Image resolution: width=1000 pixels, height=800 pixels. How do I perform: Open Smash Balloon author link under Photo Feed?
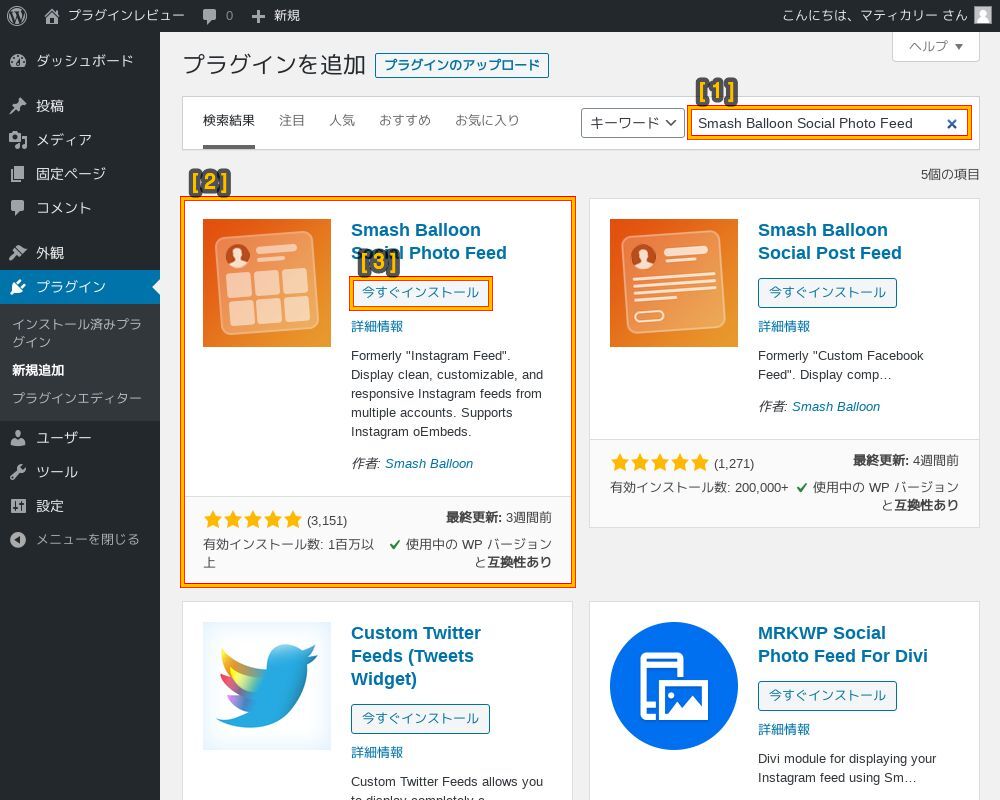(429, 464)
